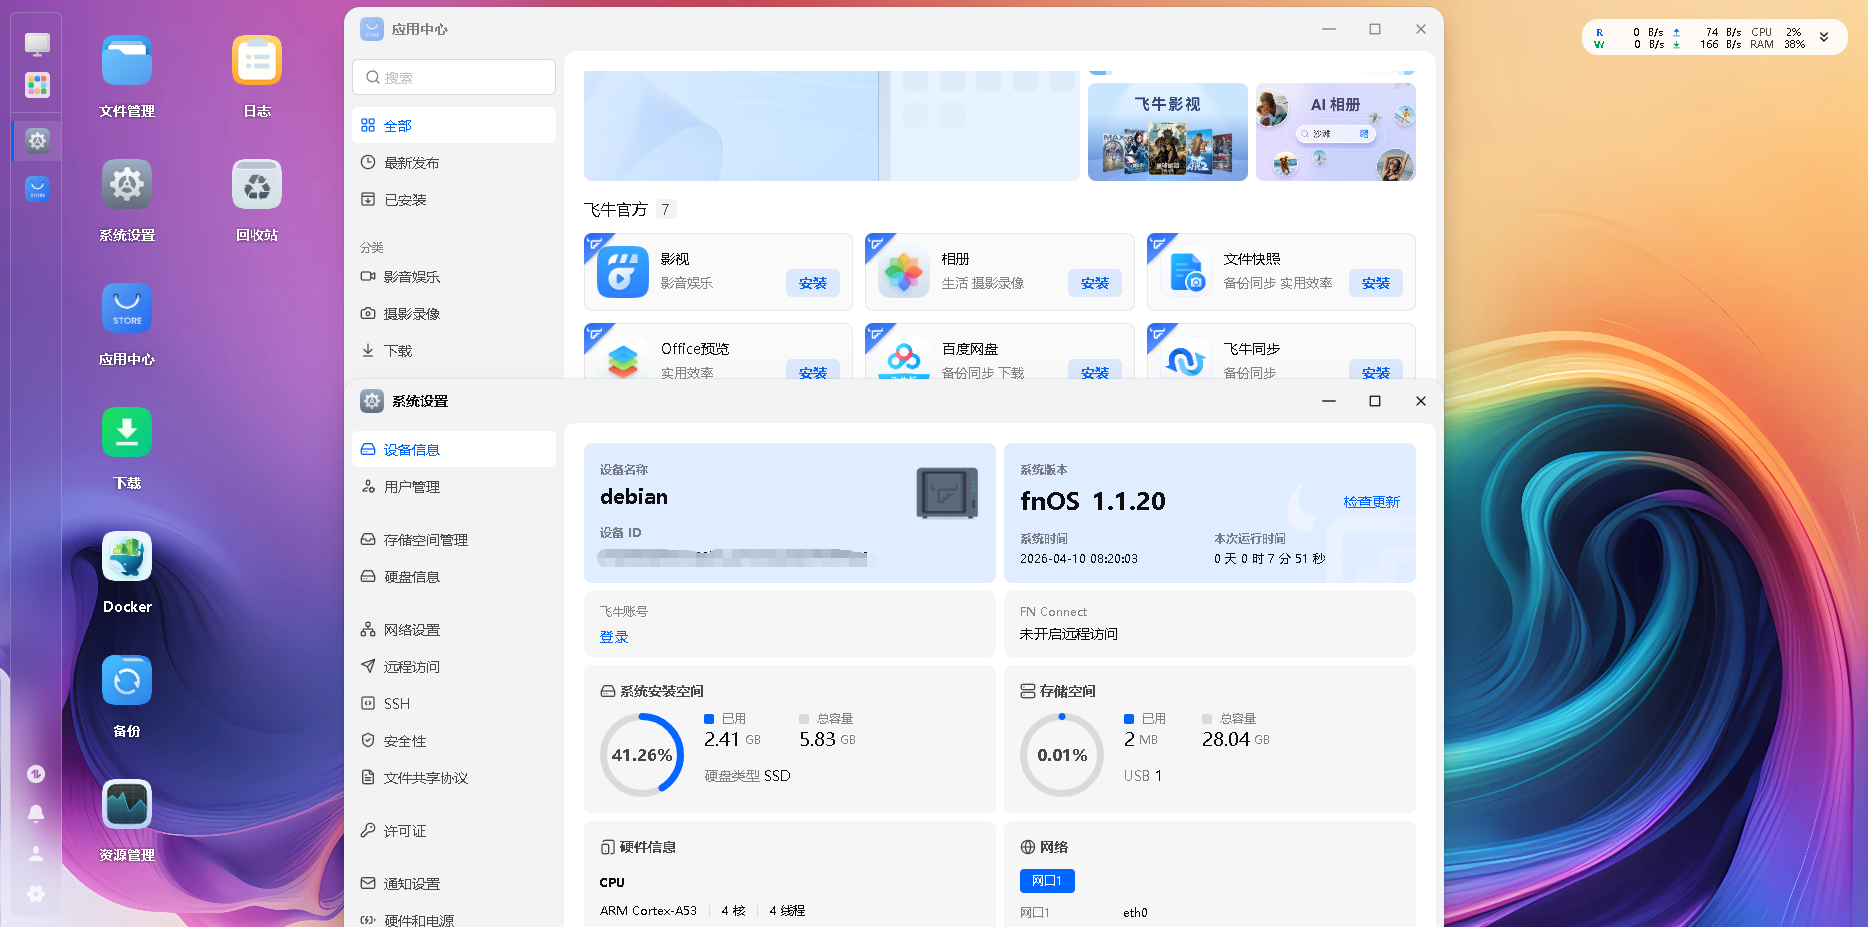Launch the 应用中心 desktop shortcut
1868x927 pixels.
(127, 309)
